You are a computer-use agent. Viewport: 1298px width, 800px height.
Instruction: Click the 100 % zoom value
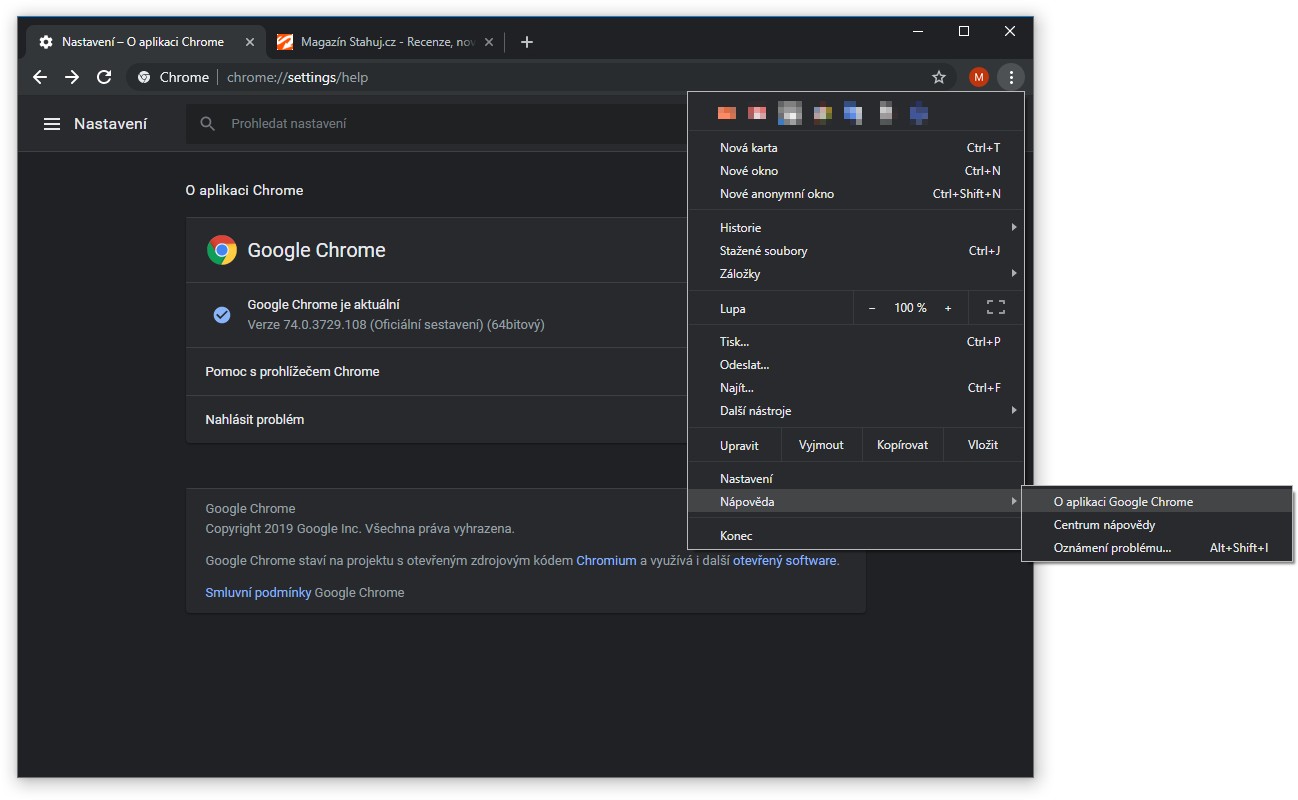910,308
